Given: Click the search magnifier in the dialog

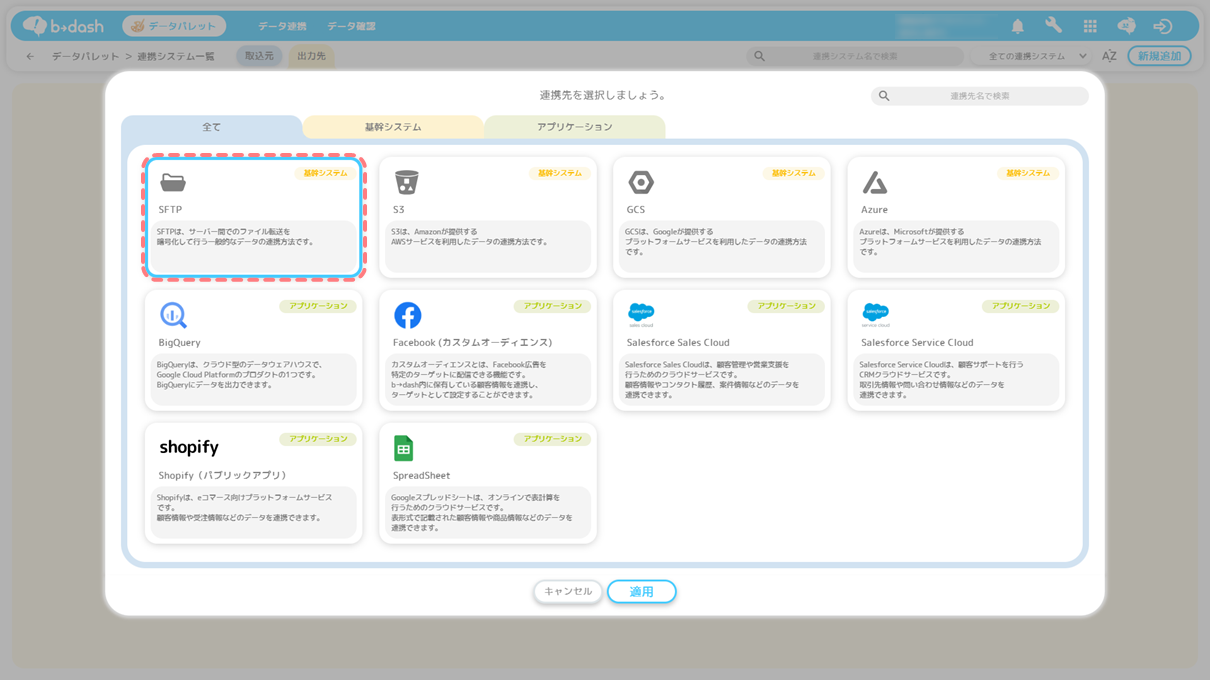Looking at the screenshot, I should [884, 96].
